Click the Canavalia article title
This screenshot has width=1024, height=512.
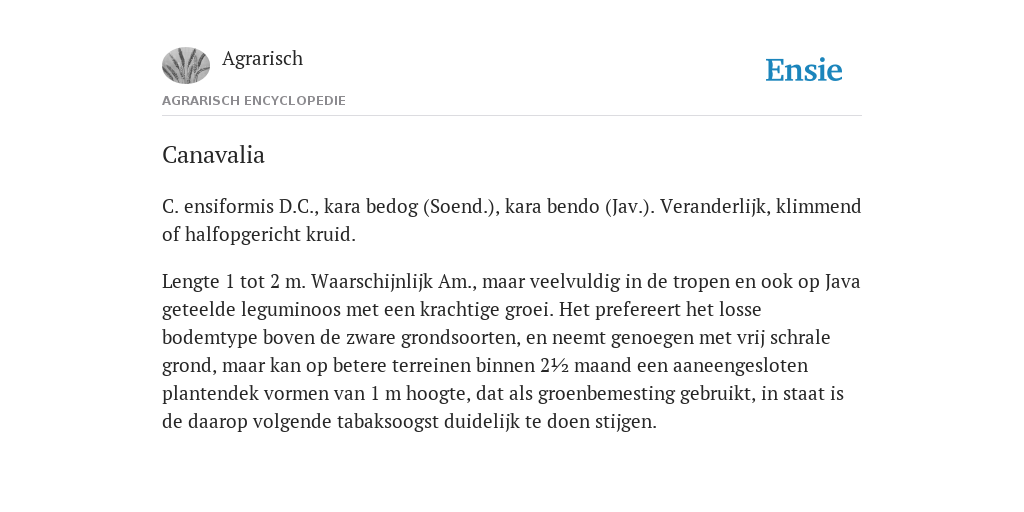(214, 155)
